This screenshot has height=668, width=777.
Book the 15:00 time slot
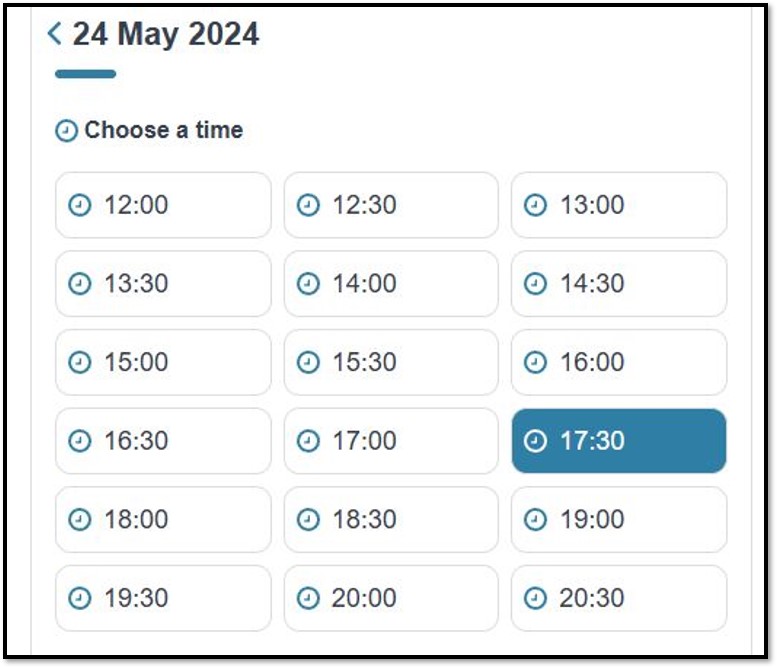pos(163,362)
